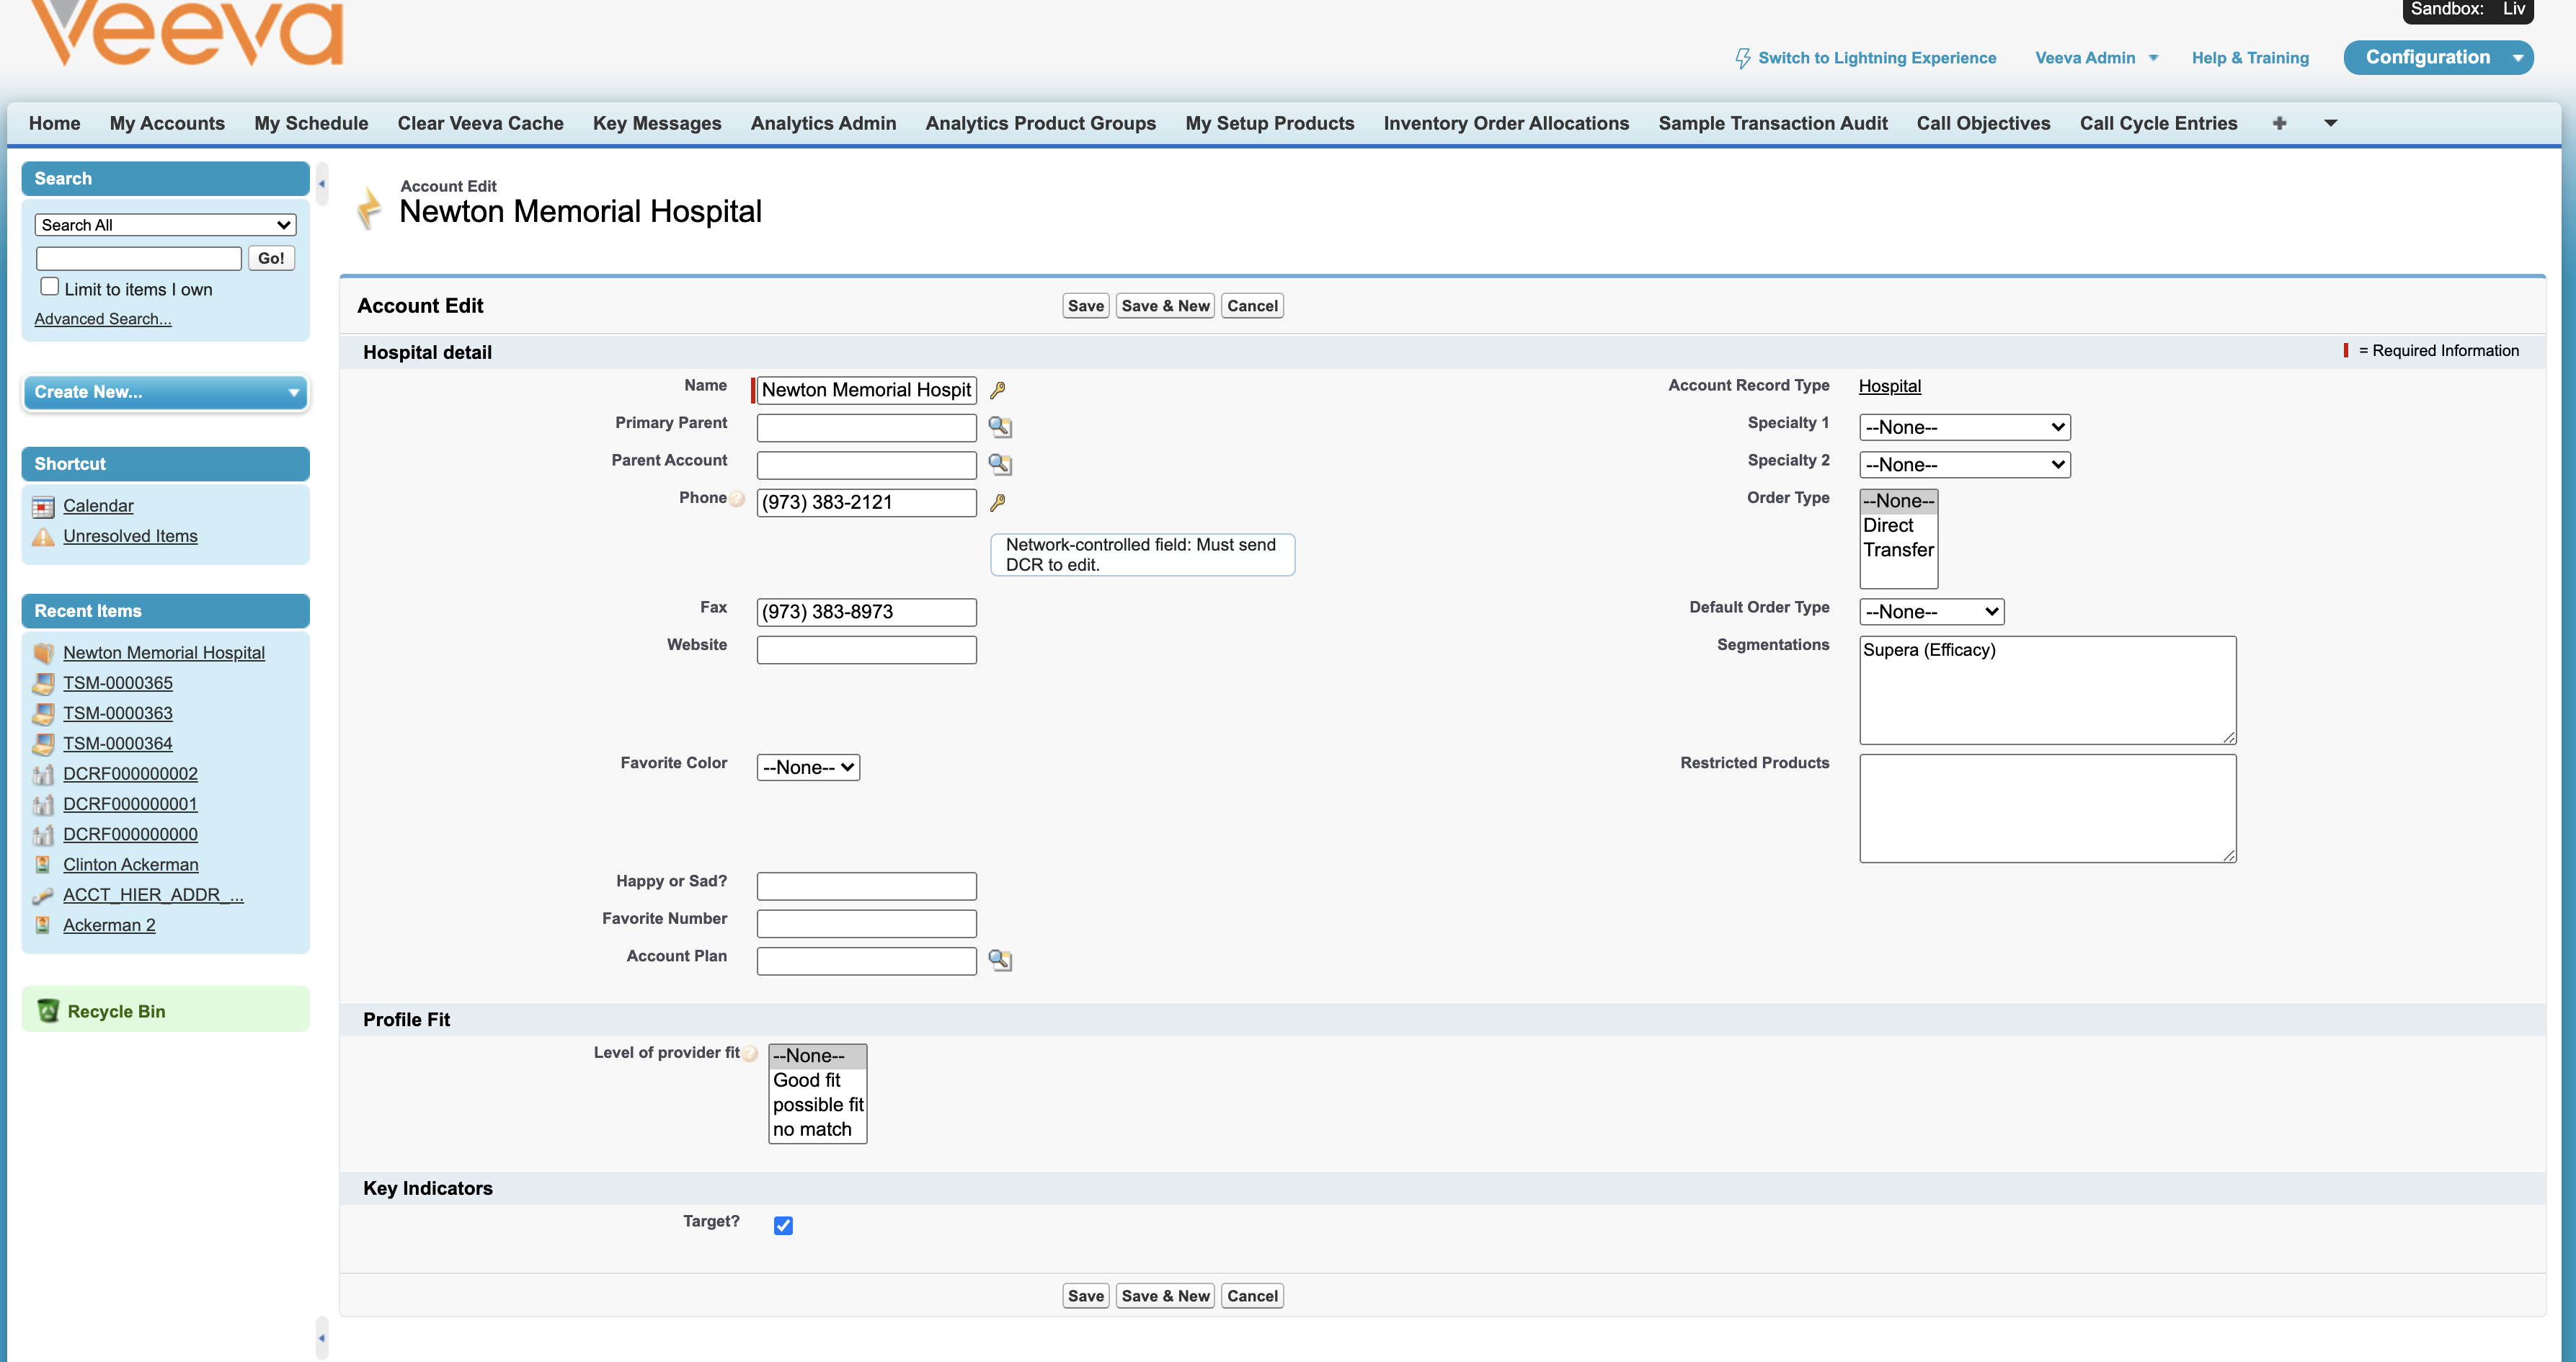Uncheck the Target checkbox
This screenshot has width=2576, height=1362.
[x=783, y=1225]
